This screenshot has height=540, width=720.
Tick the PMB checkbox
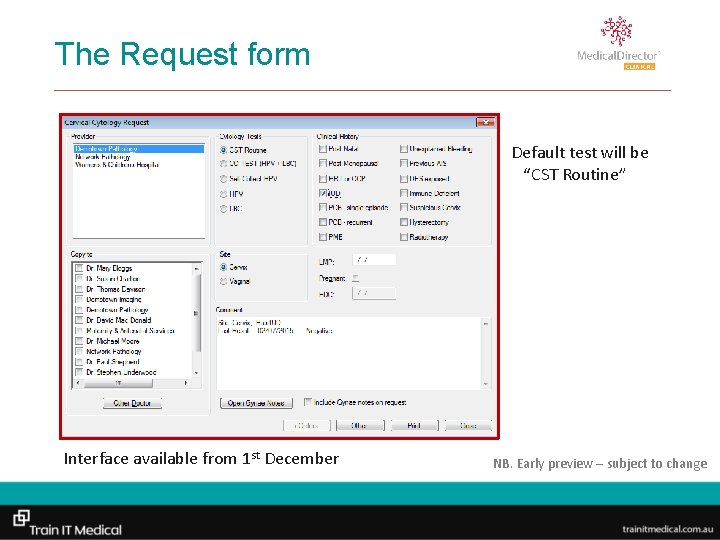[x=323, y=237]
